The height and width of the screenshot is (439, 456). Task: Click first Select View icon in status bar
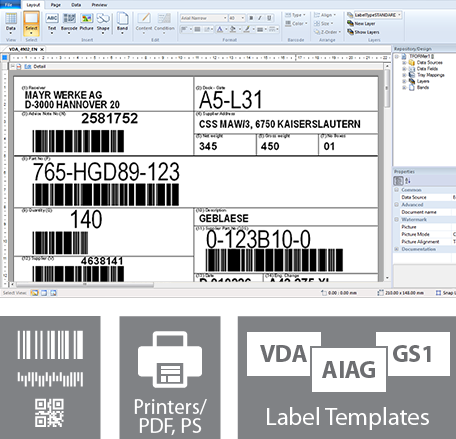point(34,293)
